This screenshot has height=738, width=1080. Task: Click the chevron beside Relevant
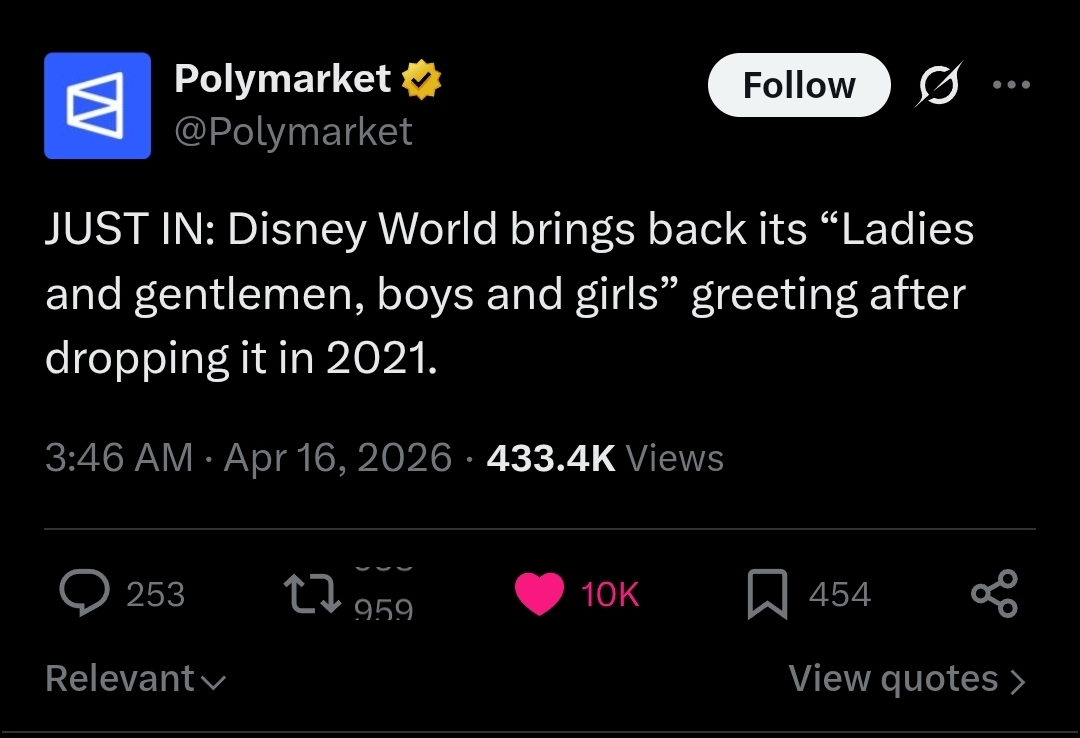tap(214, 683)
